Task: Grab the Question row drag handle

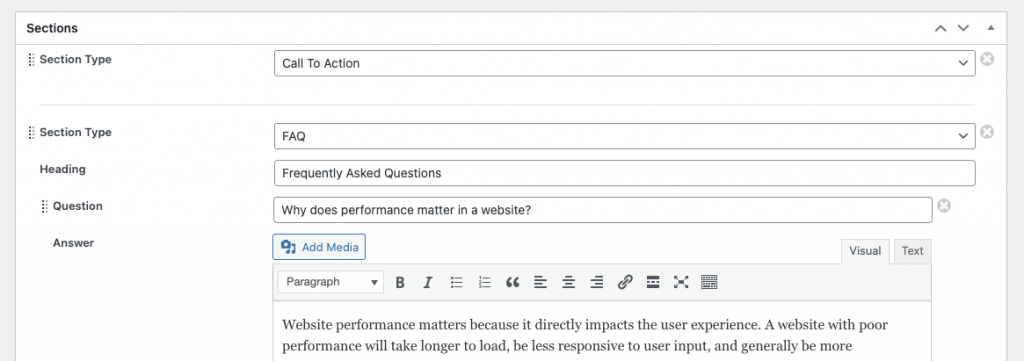Action: click(44, 206)
